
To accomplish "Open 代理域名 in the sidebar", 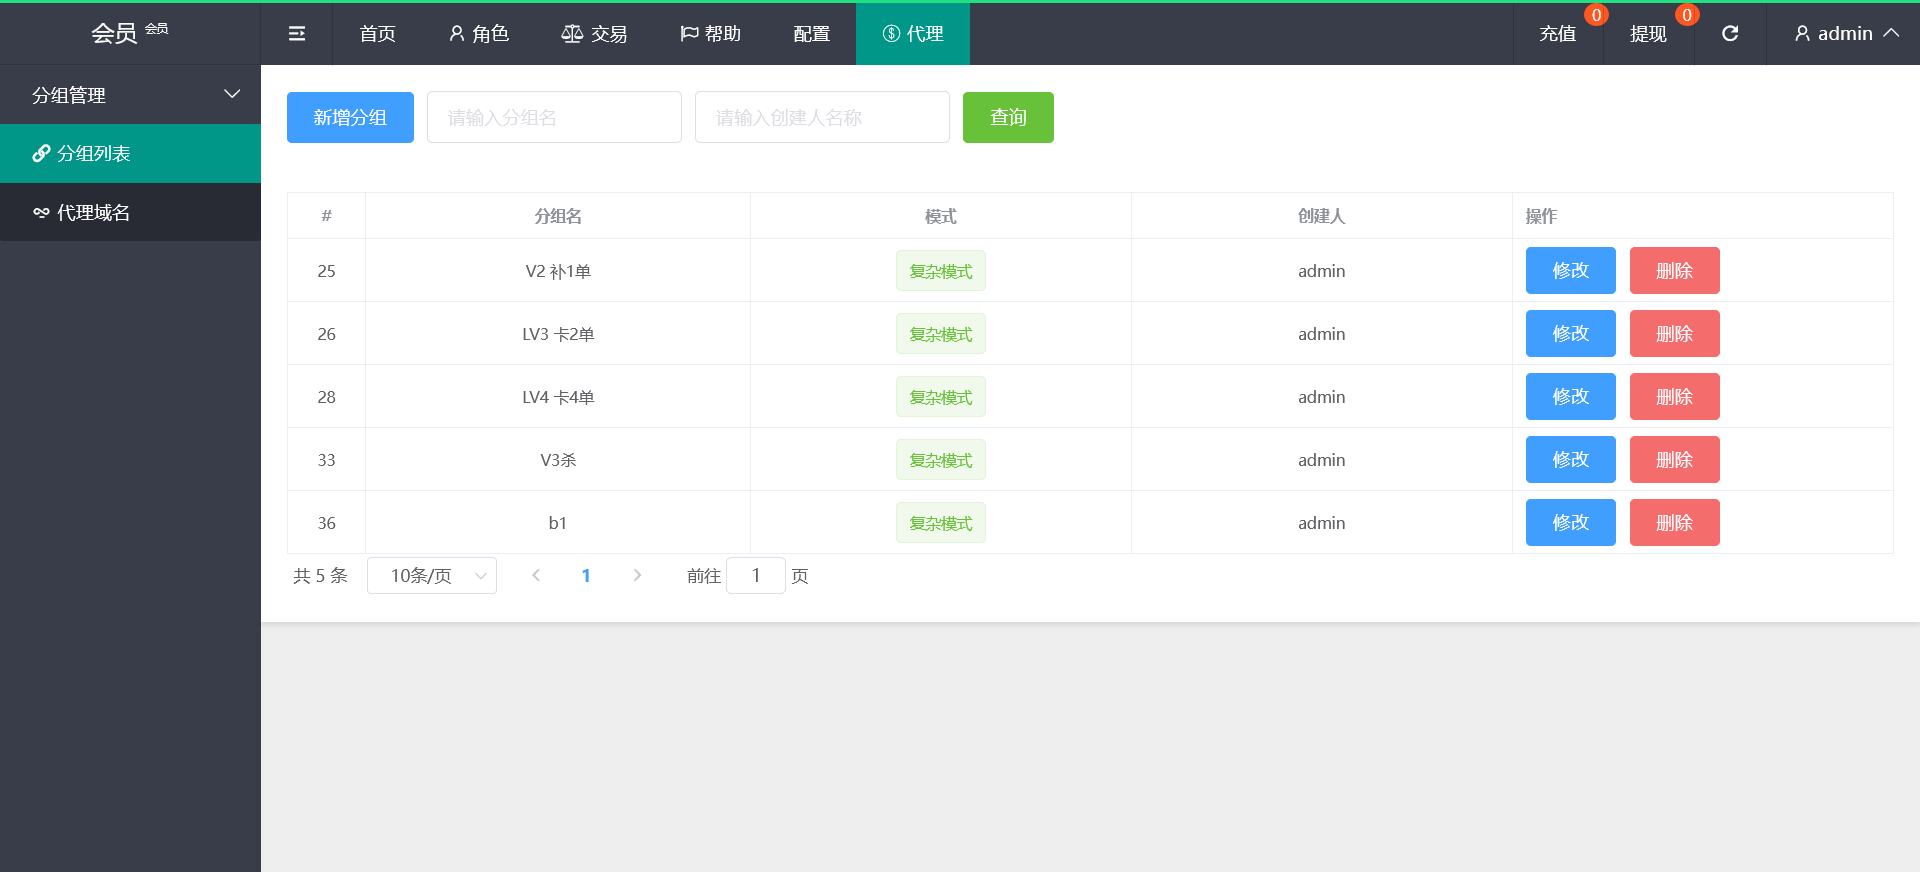I will 130,212.
